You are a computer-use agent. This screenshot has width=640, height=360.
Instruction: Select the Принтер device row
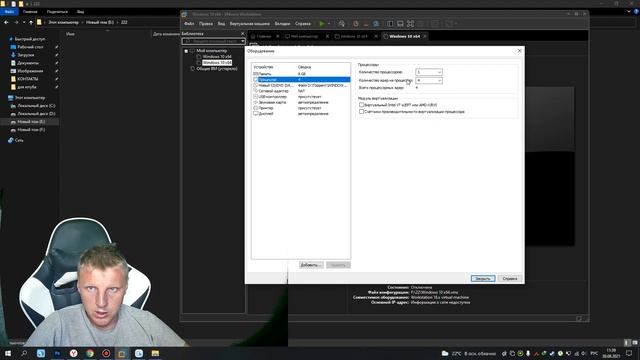(x=301, y=108)
